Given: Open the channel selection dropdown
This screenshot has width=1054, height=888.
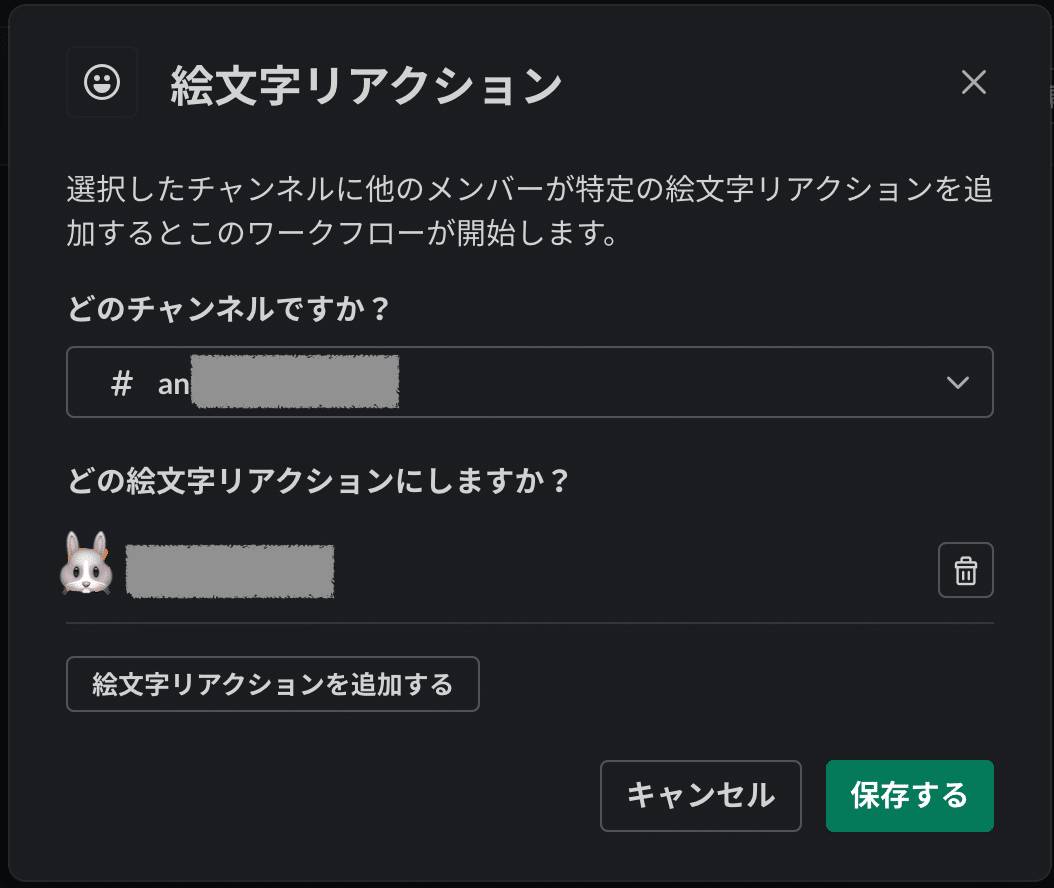Looking at the screenshot, I should click(x=527, y=382).
